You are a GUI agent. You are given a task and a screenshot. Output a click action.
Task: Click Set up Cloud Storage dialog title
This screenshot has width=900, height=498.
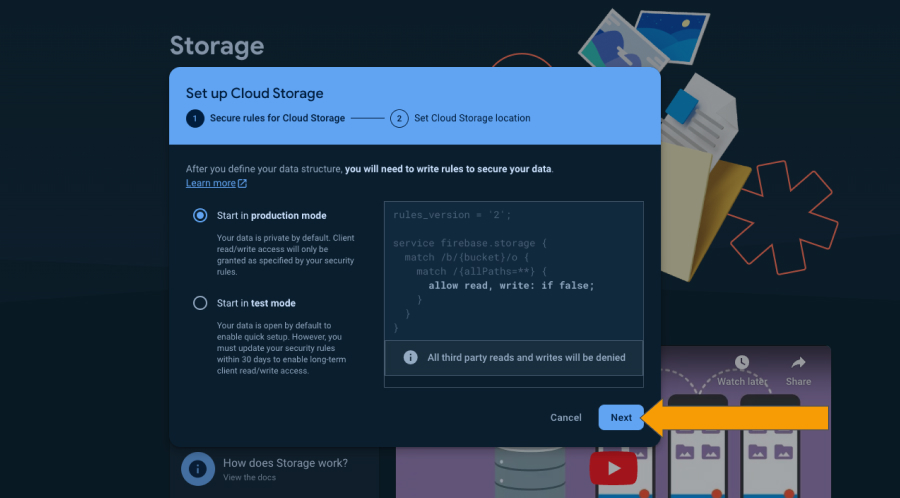254,94
